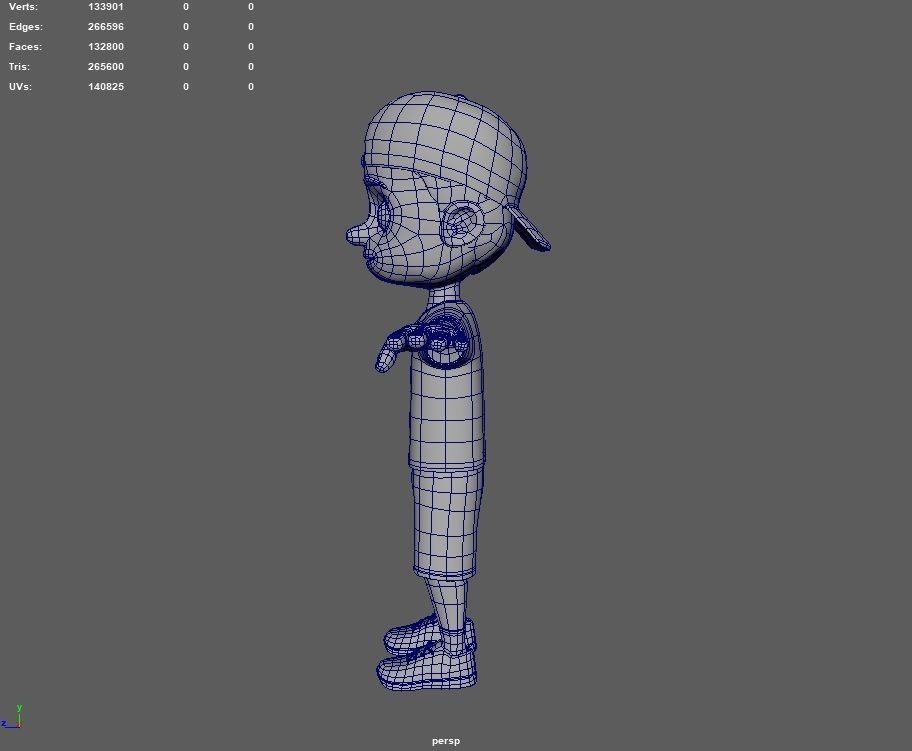Click the UVs label in the HUD
The height and width of the screenshot is (751, 912).
(x=20, y=87)
